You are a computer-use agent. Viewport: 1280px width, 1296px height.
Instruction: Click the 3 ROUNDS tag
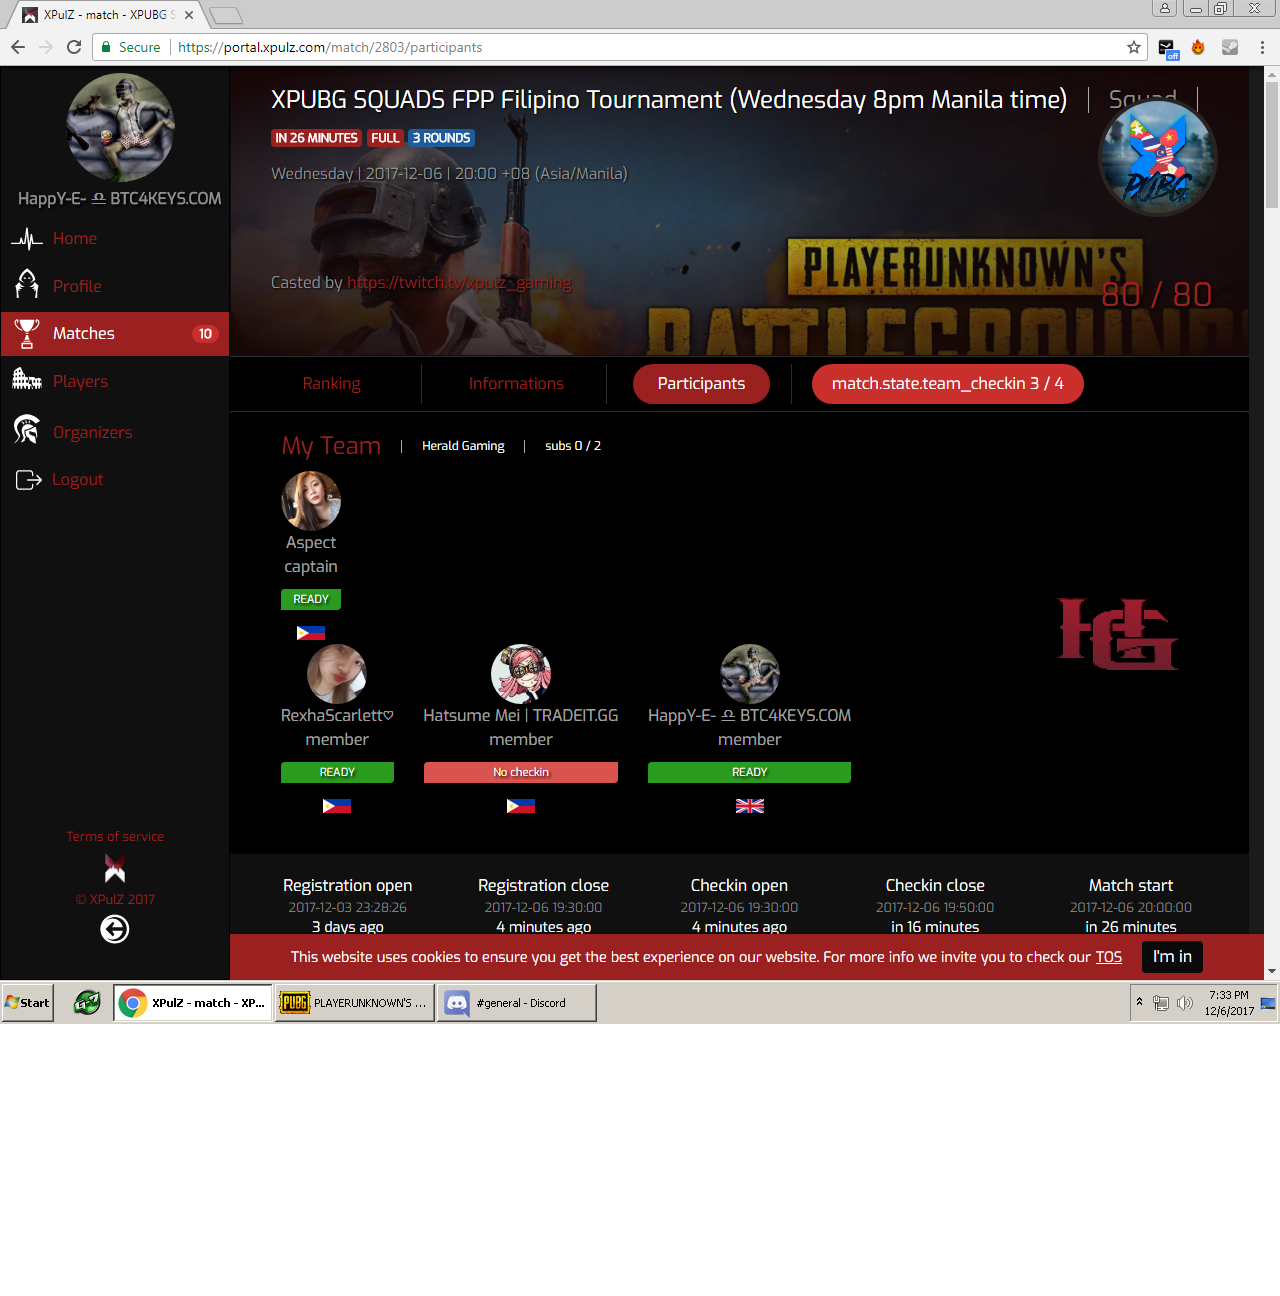(441, 138)
